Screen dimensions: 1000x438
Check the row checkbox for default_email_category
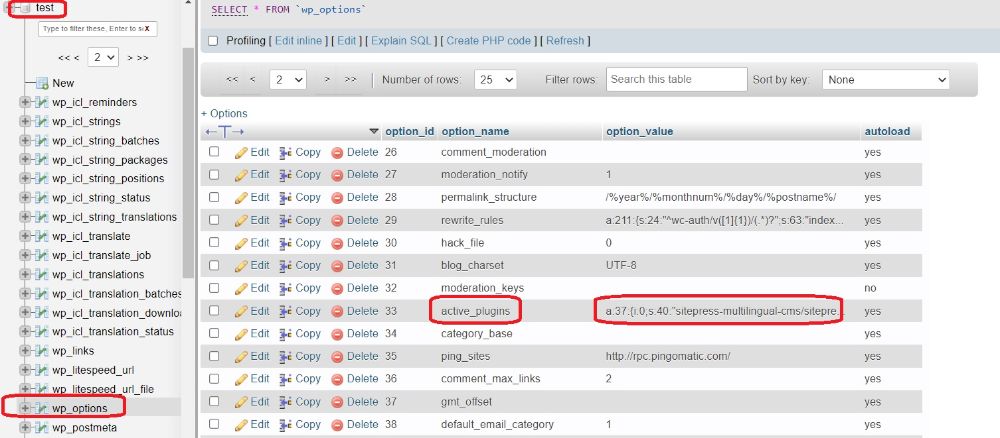pos(214,423)
